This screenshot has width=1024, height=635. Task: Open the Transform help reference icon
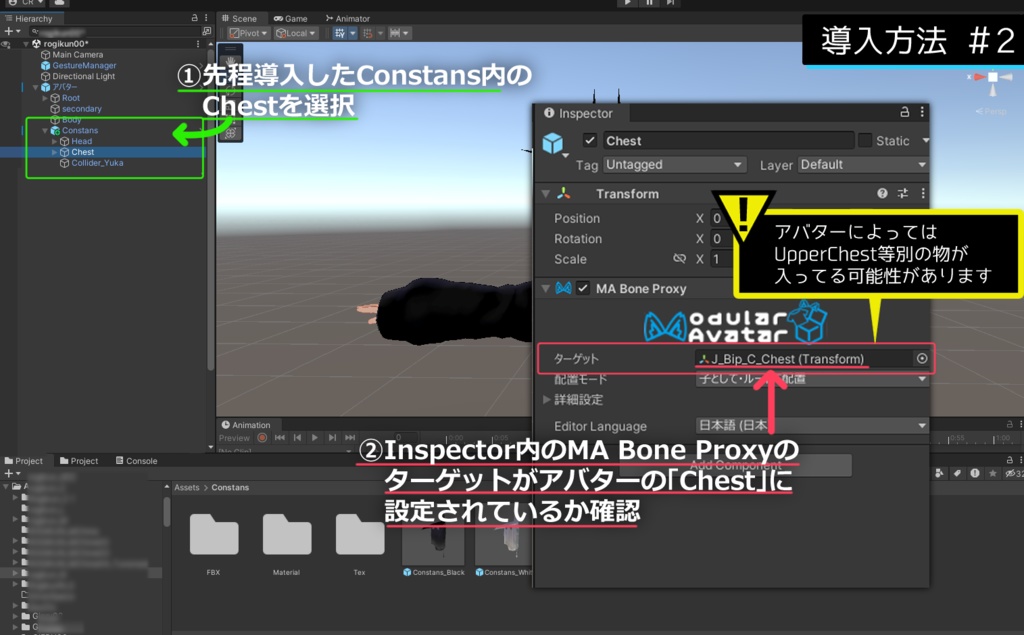[882, 193]
